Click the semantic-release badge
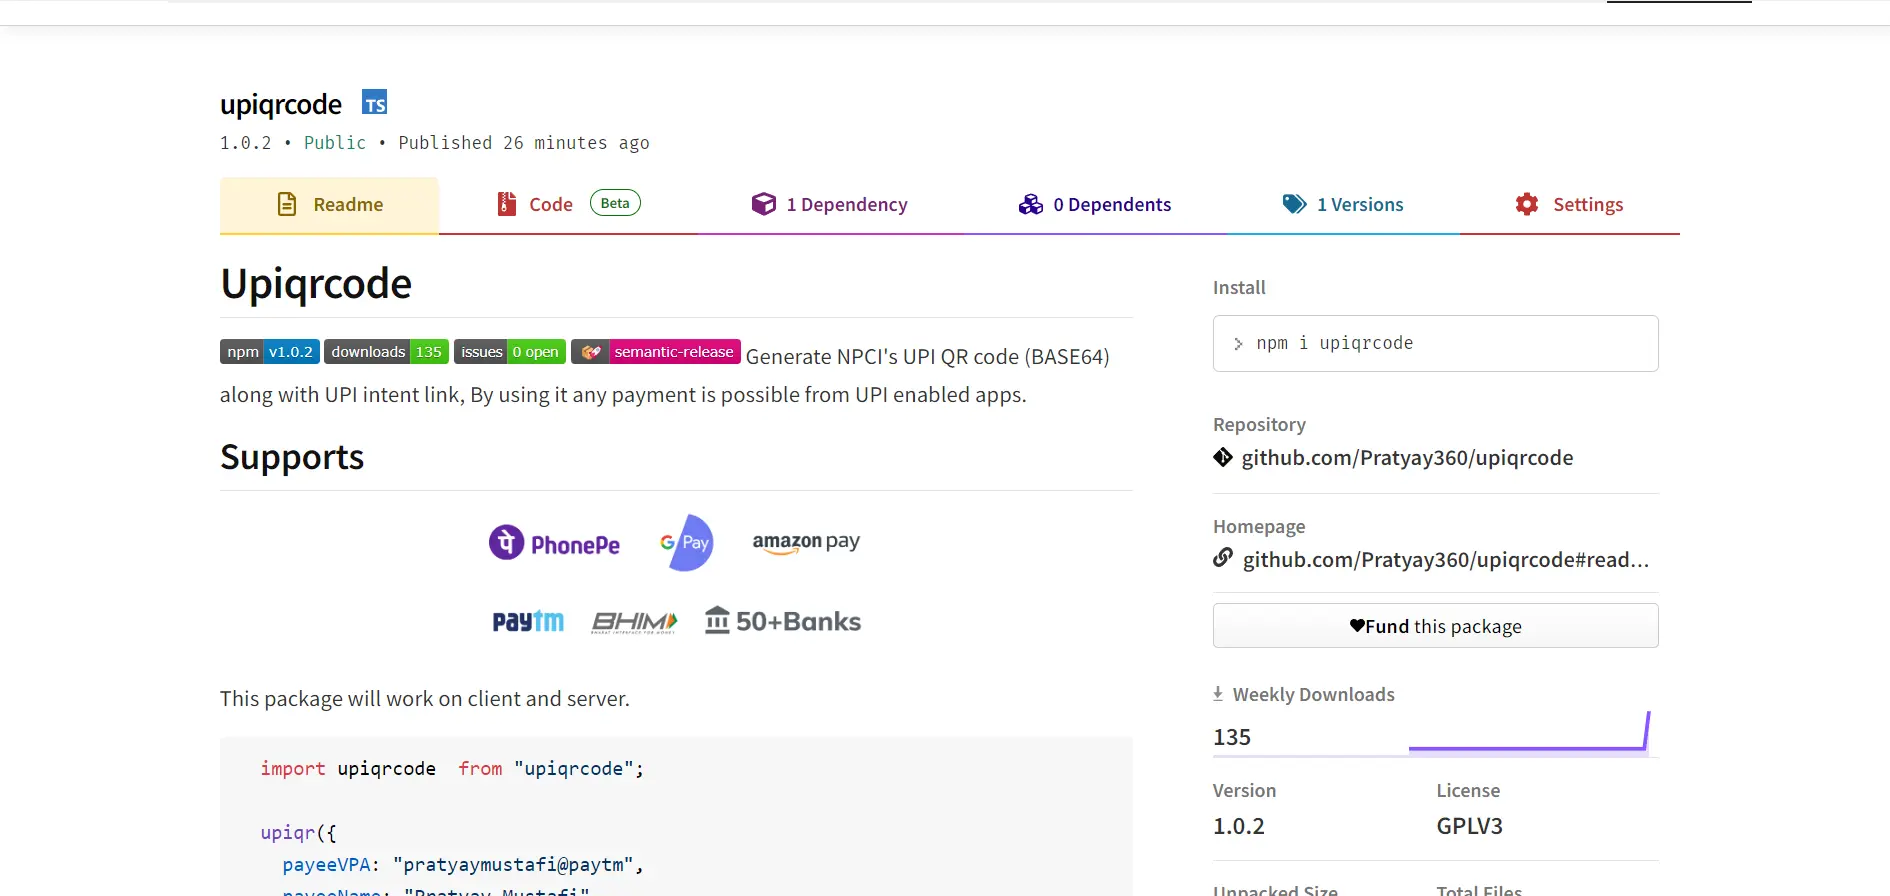Viewport: 1890px width, 896px height. click(656, 352)
